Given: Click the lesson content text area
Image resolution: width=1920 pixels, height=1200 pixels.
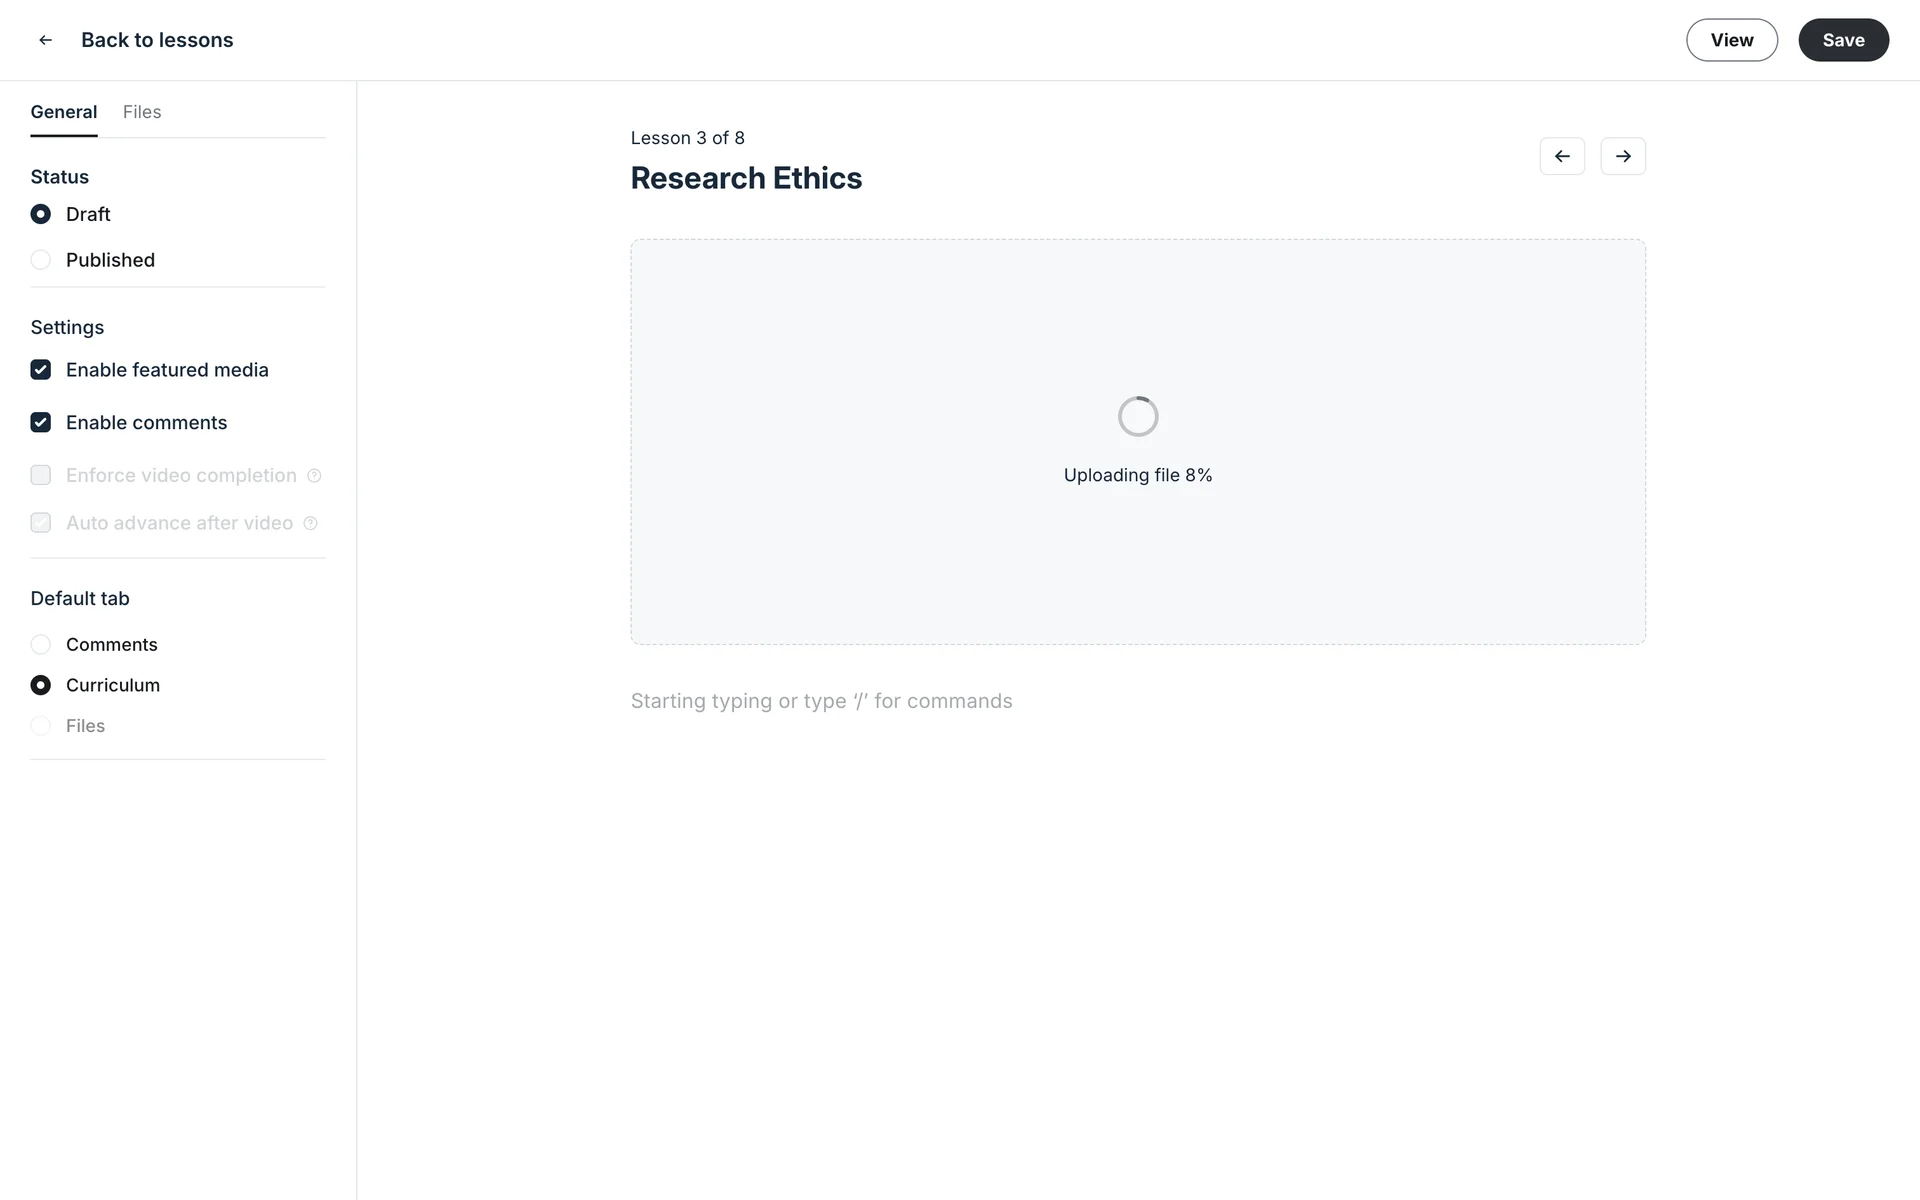Looking at the screenshot, I should pyautogui.click(x=821, y=701).
